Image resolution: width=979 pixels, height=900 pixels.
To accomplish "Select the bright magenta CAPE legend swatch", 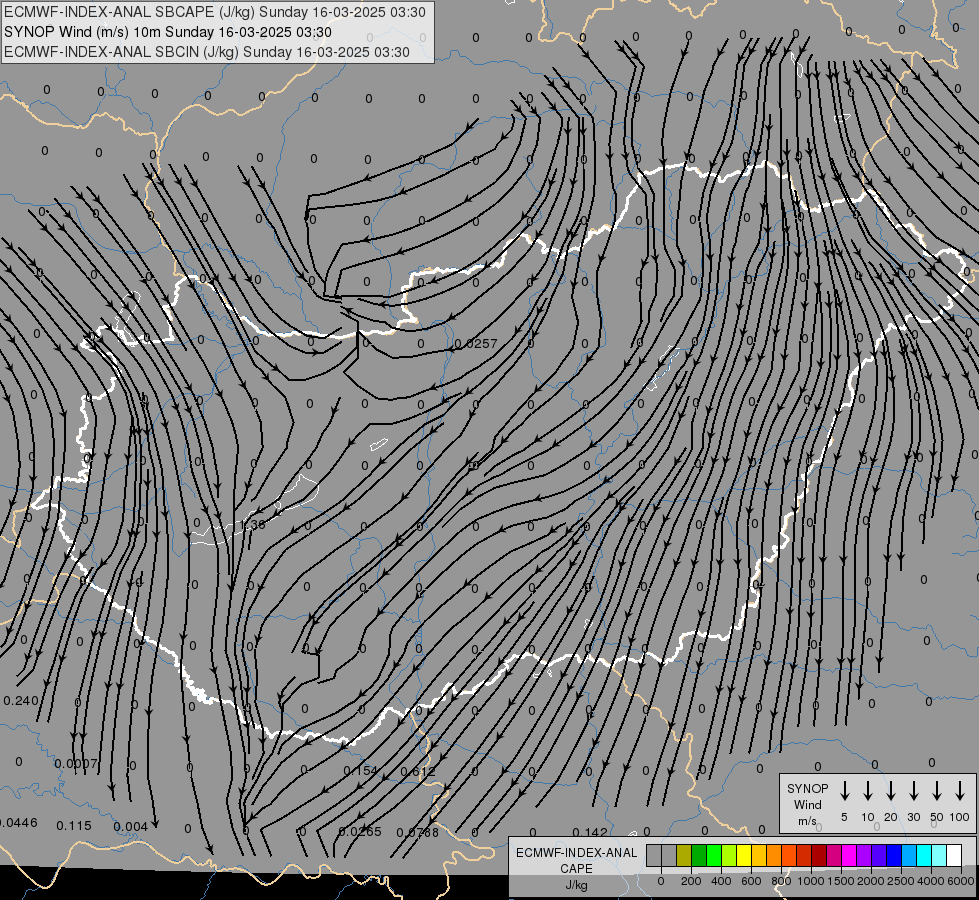I will pyautogui.click(x=849, y=855).
